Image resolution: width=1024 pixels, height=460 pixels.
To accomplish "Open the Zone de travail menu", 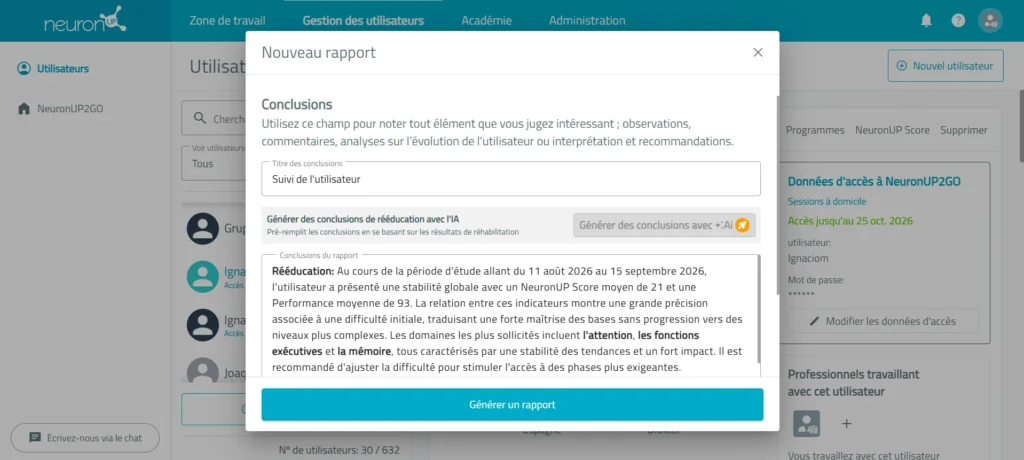I will [x=227, y=21].
